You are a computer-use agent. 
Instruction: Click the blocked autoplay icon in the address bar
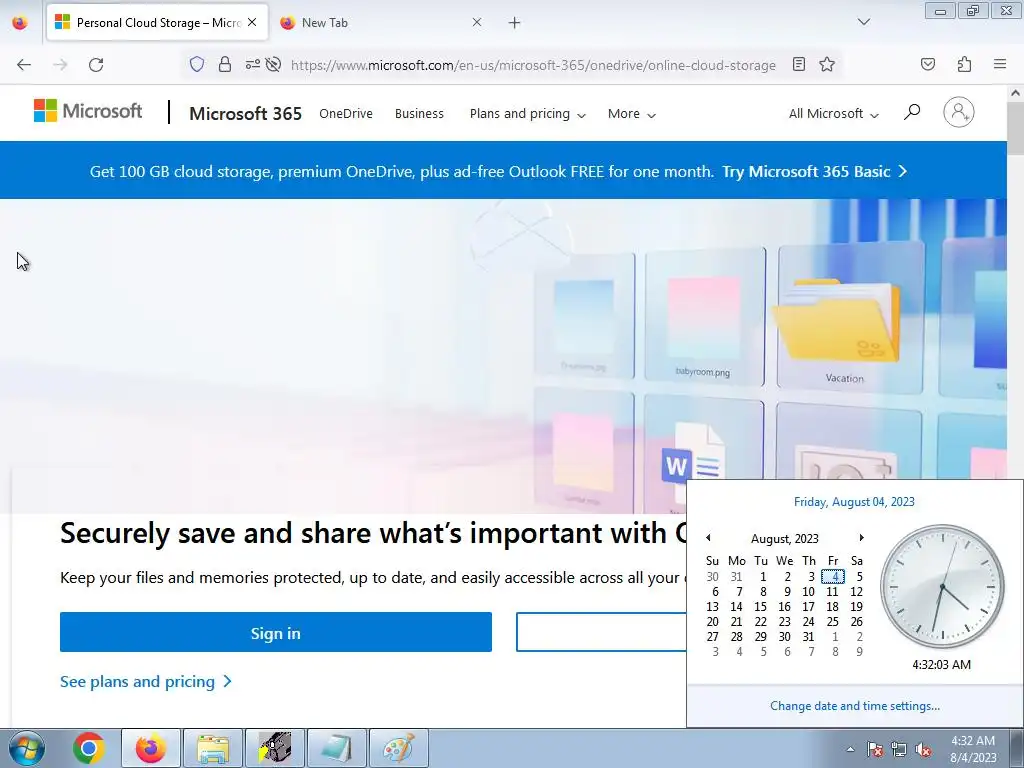[x=274, y=64]
